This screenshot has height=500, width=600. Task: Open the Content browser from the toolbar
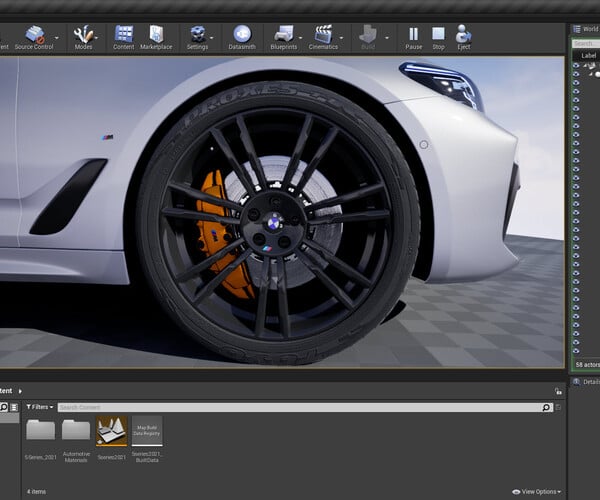click(124, 37)
